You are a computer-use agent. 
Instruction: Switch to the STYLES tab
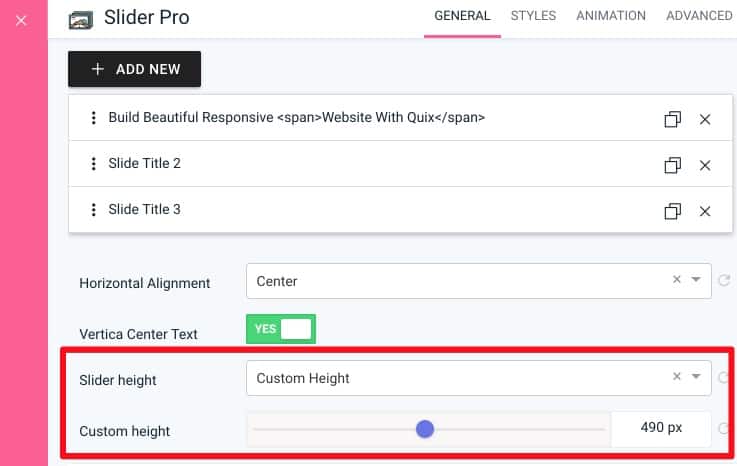click(x=533, y=16)
